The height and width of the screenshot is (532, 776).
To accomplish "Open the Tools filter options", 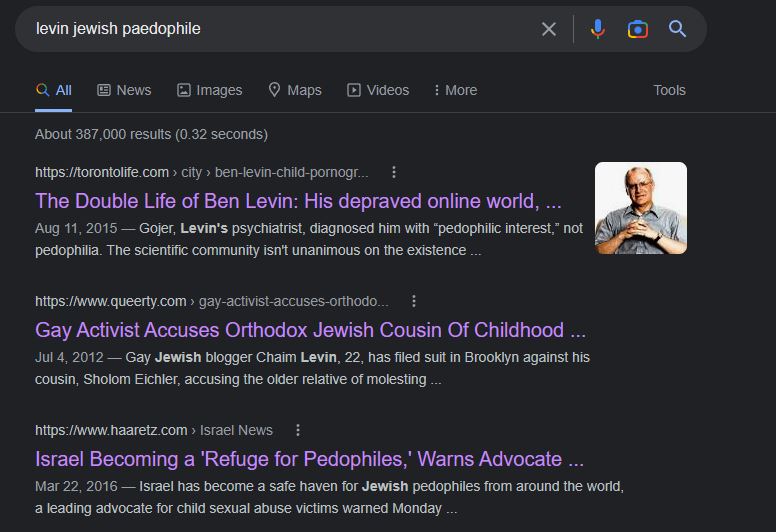I will click(x=669, y=90).
